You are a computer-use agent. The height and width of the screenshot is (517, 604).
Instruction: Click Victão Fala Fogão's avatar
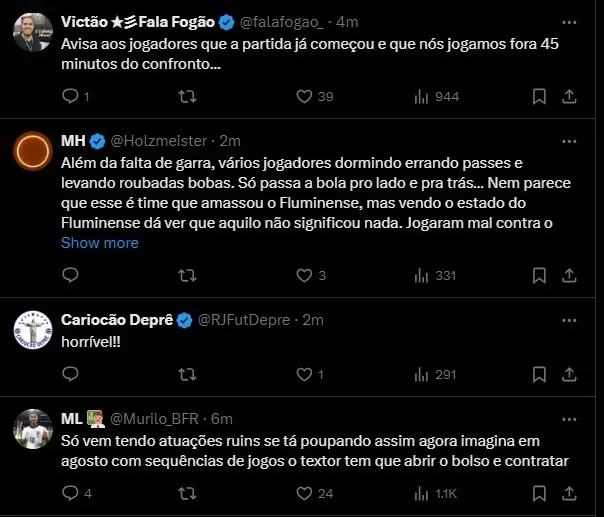tap(32, 32)
